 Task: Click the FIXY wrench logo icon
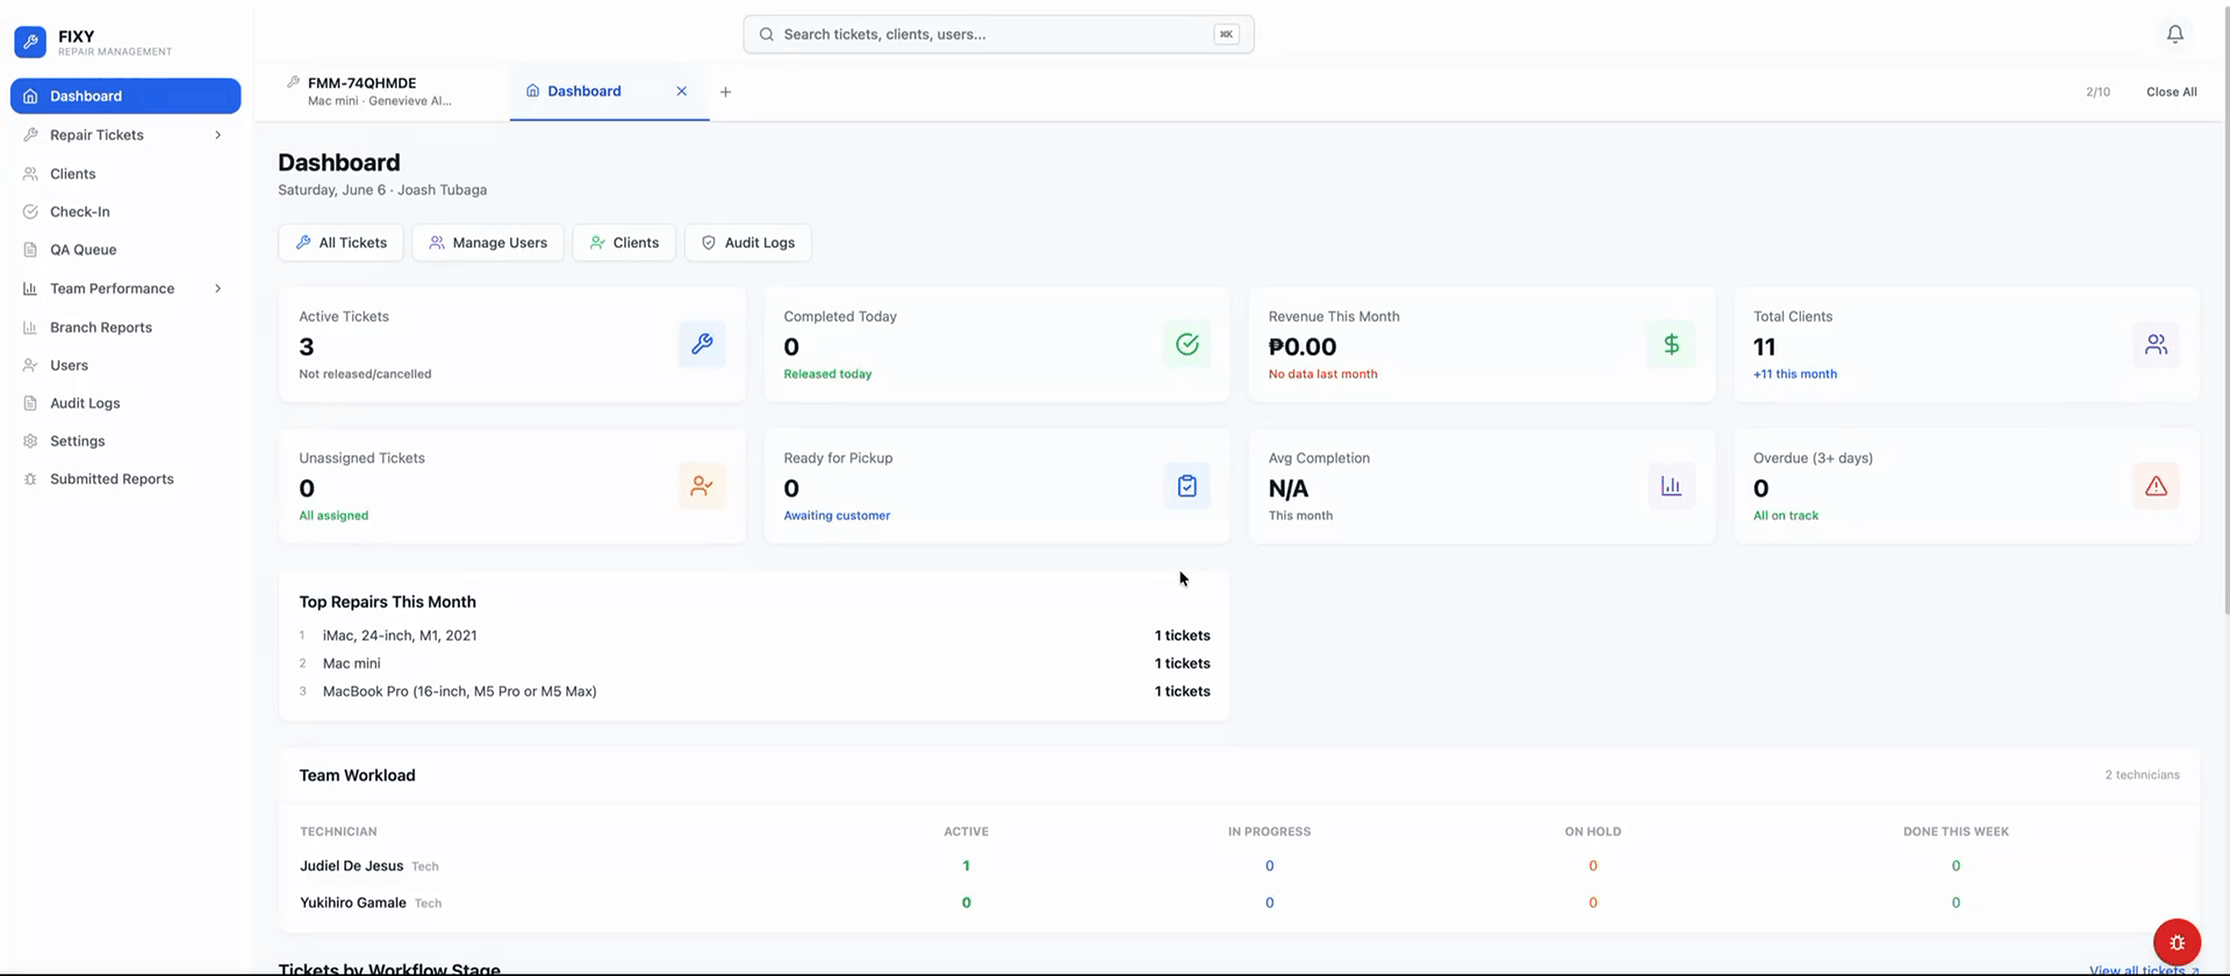click(30, 42)
